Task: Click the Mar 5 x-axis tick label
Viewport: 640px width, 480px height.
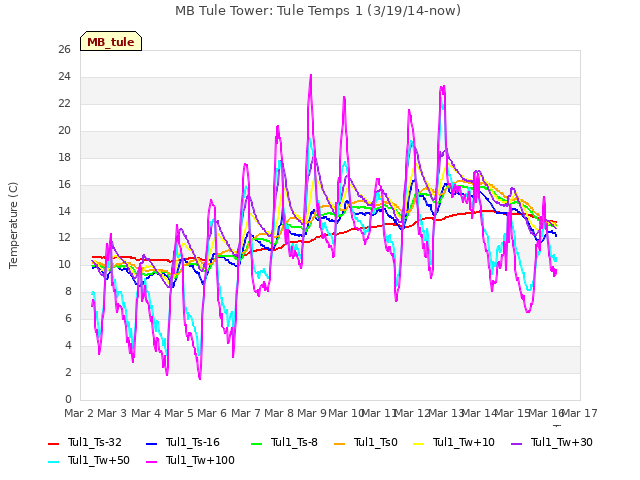Action: tap(179, 413)
